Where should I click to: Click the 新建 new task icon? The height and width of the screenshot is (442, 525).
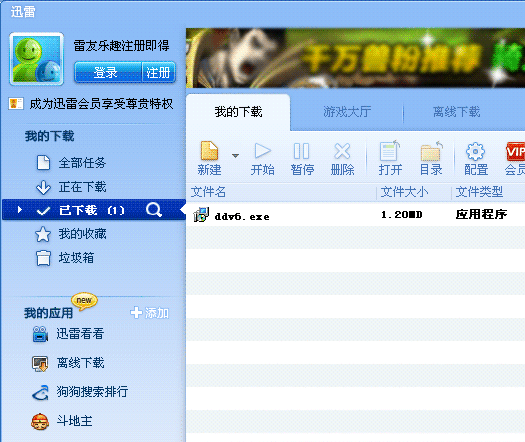tap(210, 151)
